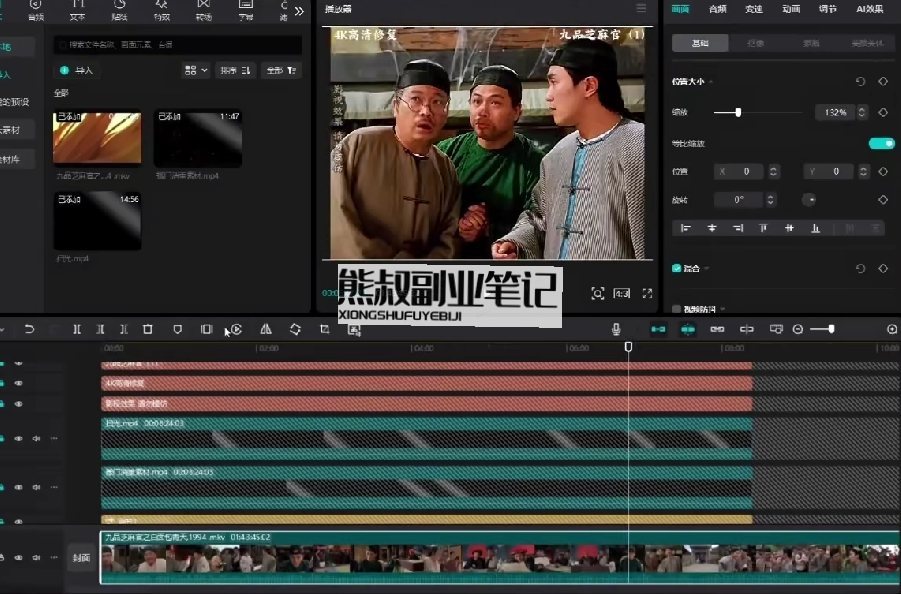901x594 pixels.
Task: Enter fullscreen preview
Action: tap(647, 294)
